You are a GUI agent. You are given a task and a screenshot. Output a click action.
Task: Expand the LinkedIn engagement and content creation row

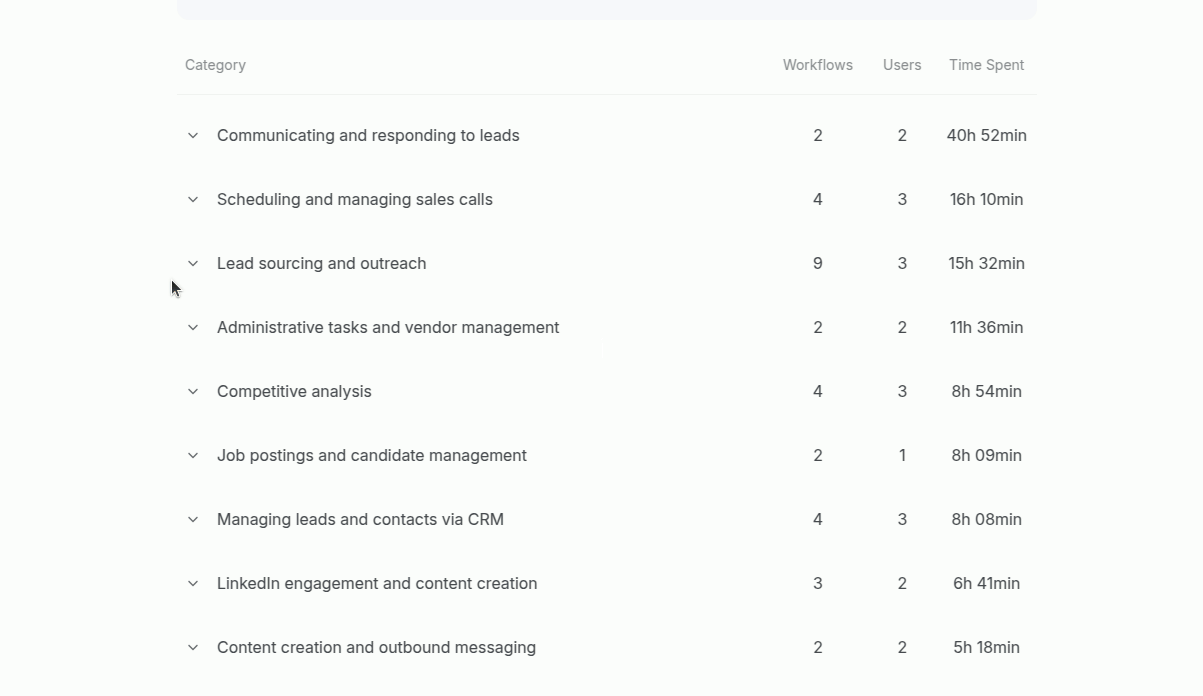coord(192,583)
